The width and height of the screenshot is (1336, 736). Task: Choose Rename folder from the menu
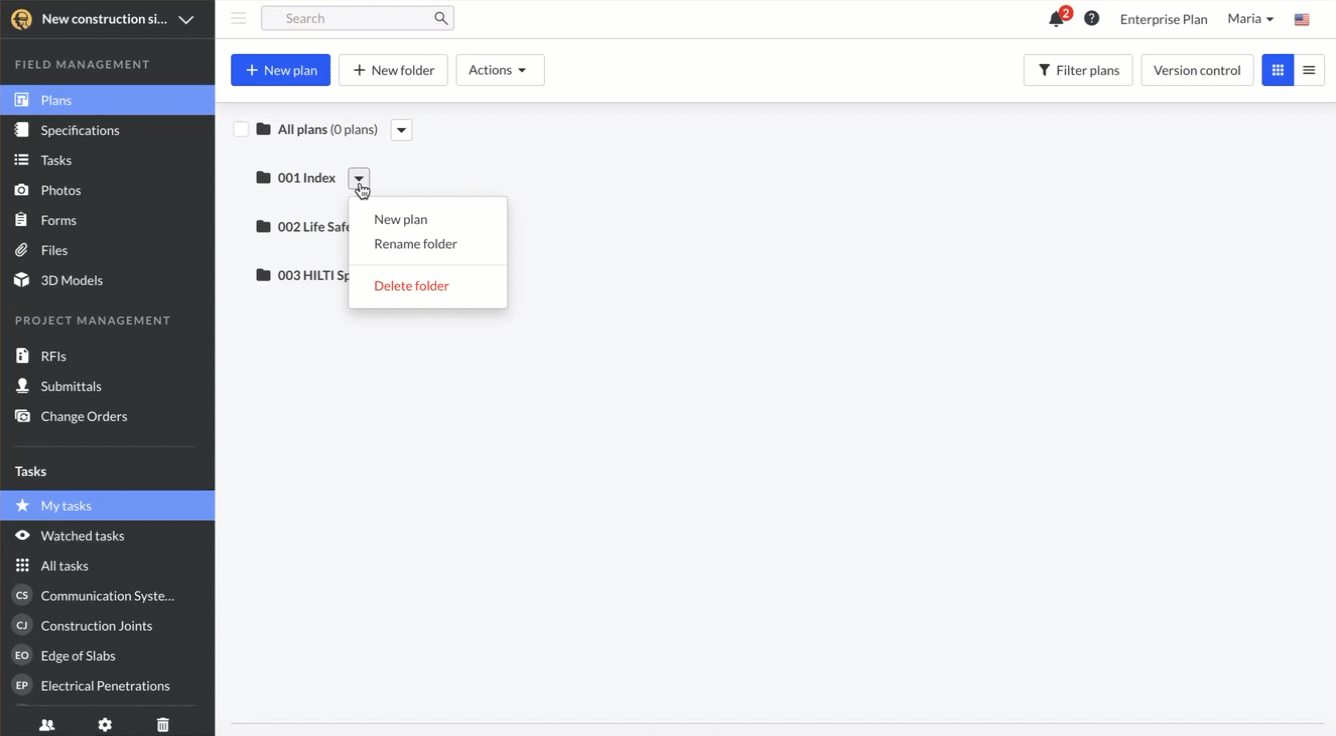tap(415, 244)
